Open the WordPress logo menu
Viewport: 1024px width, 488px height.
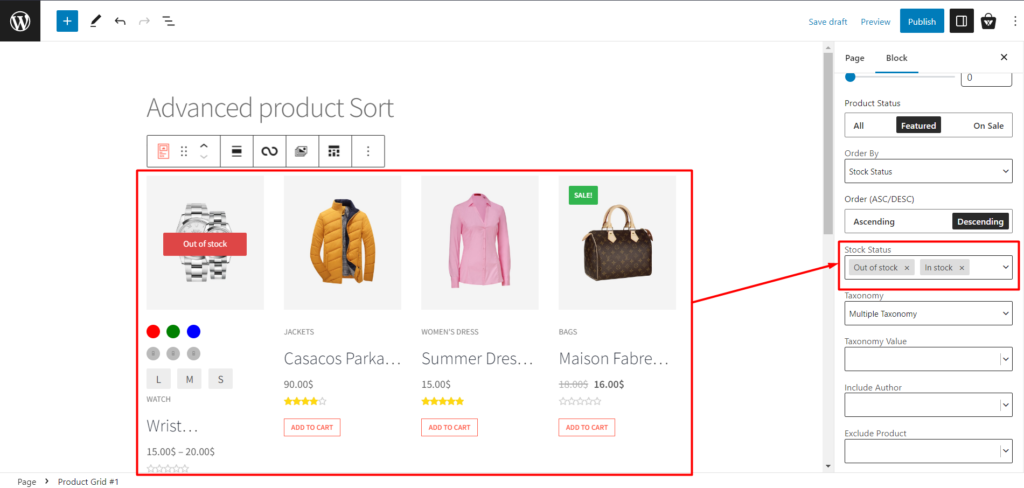(20, 21)
